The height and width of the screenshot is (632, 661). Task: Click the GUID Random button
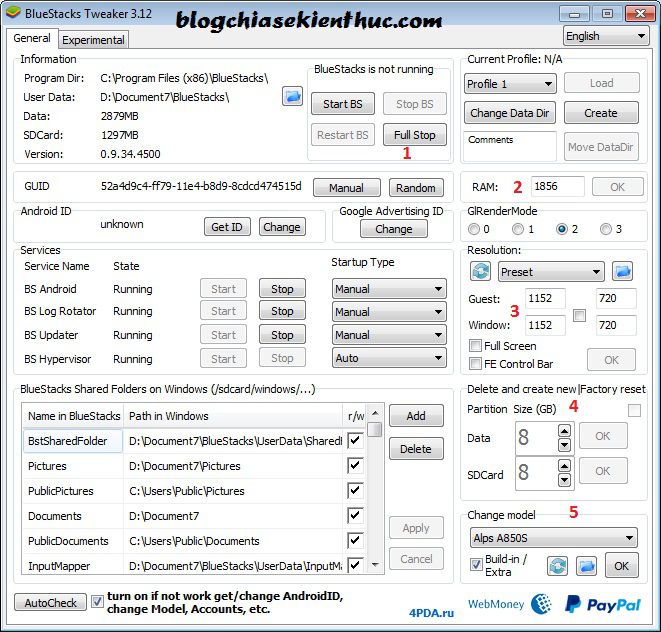416,188
